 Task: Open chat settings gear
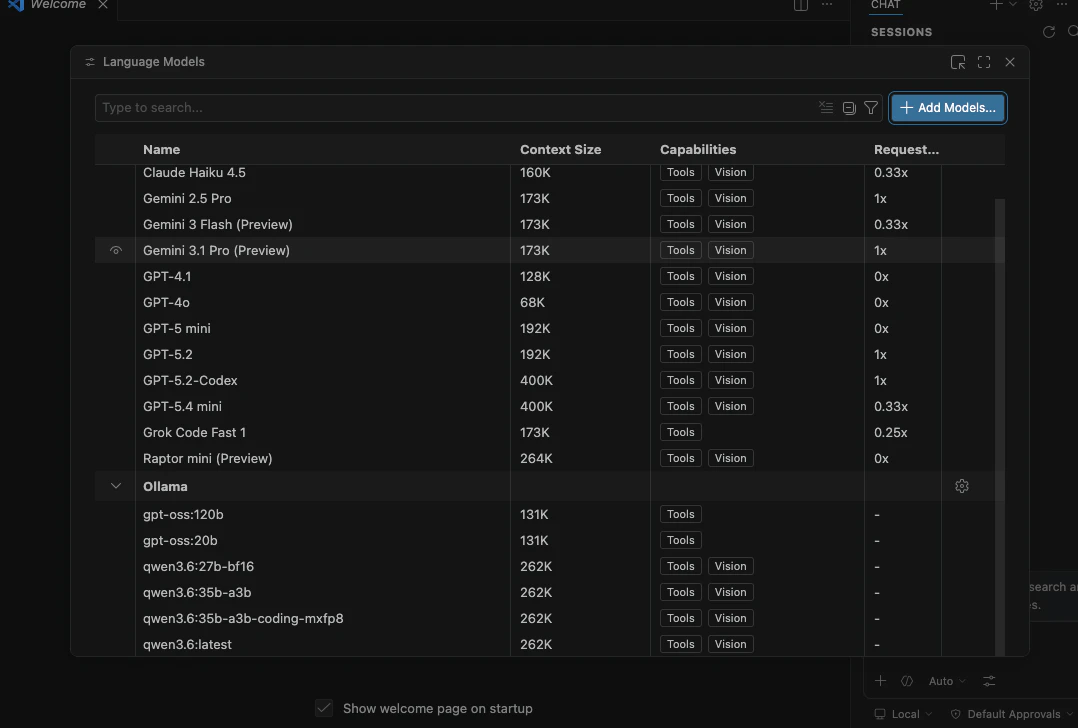click(x=1036, y=5)
